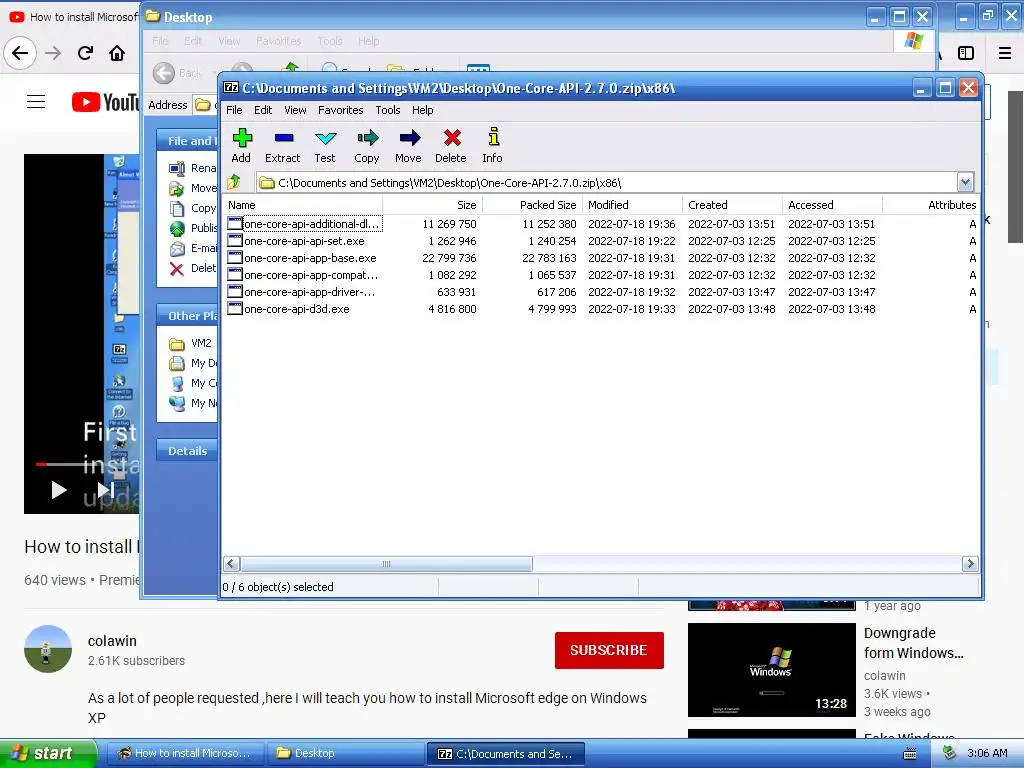Go up one folder level in 7-Zip
The image size is (1024, 768).
click(x=234, y=182)
